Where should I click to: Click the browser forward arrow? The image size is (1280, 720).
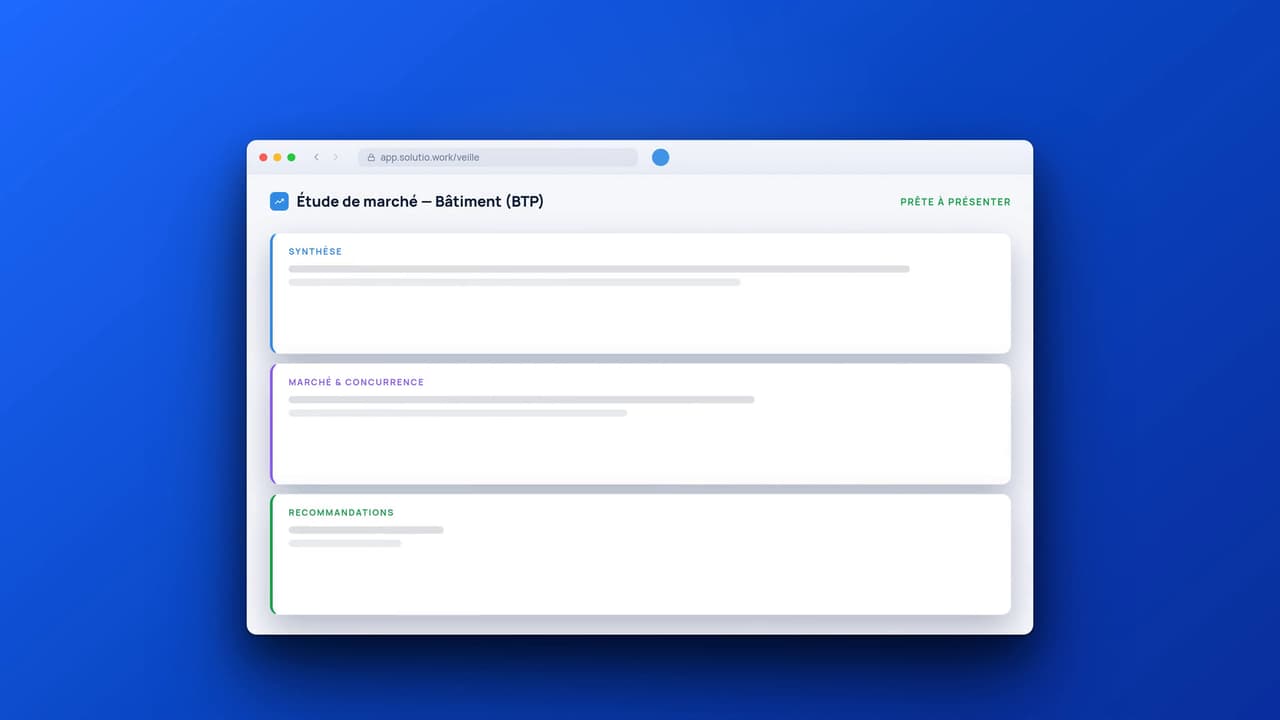point(335,157)
